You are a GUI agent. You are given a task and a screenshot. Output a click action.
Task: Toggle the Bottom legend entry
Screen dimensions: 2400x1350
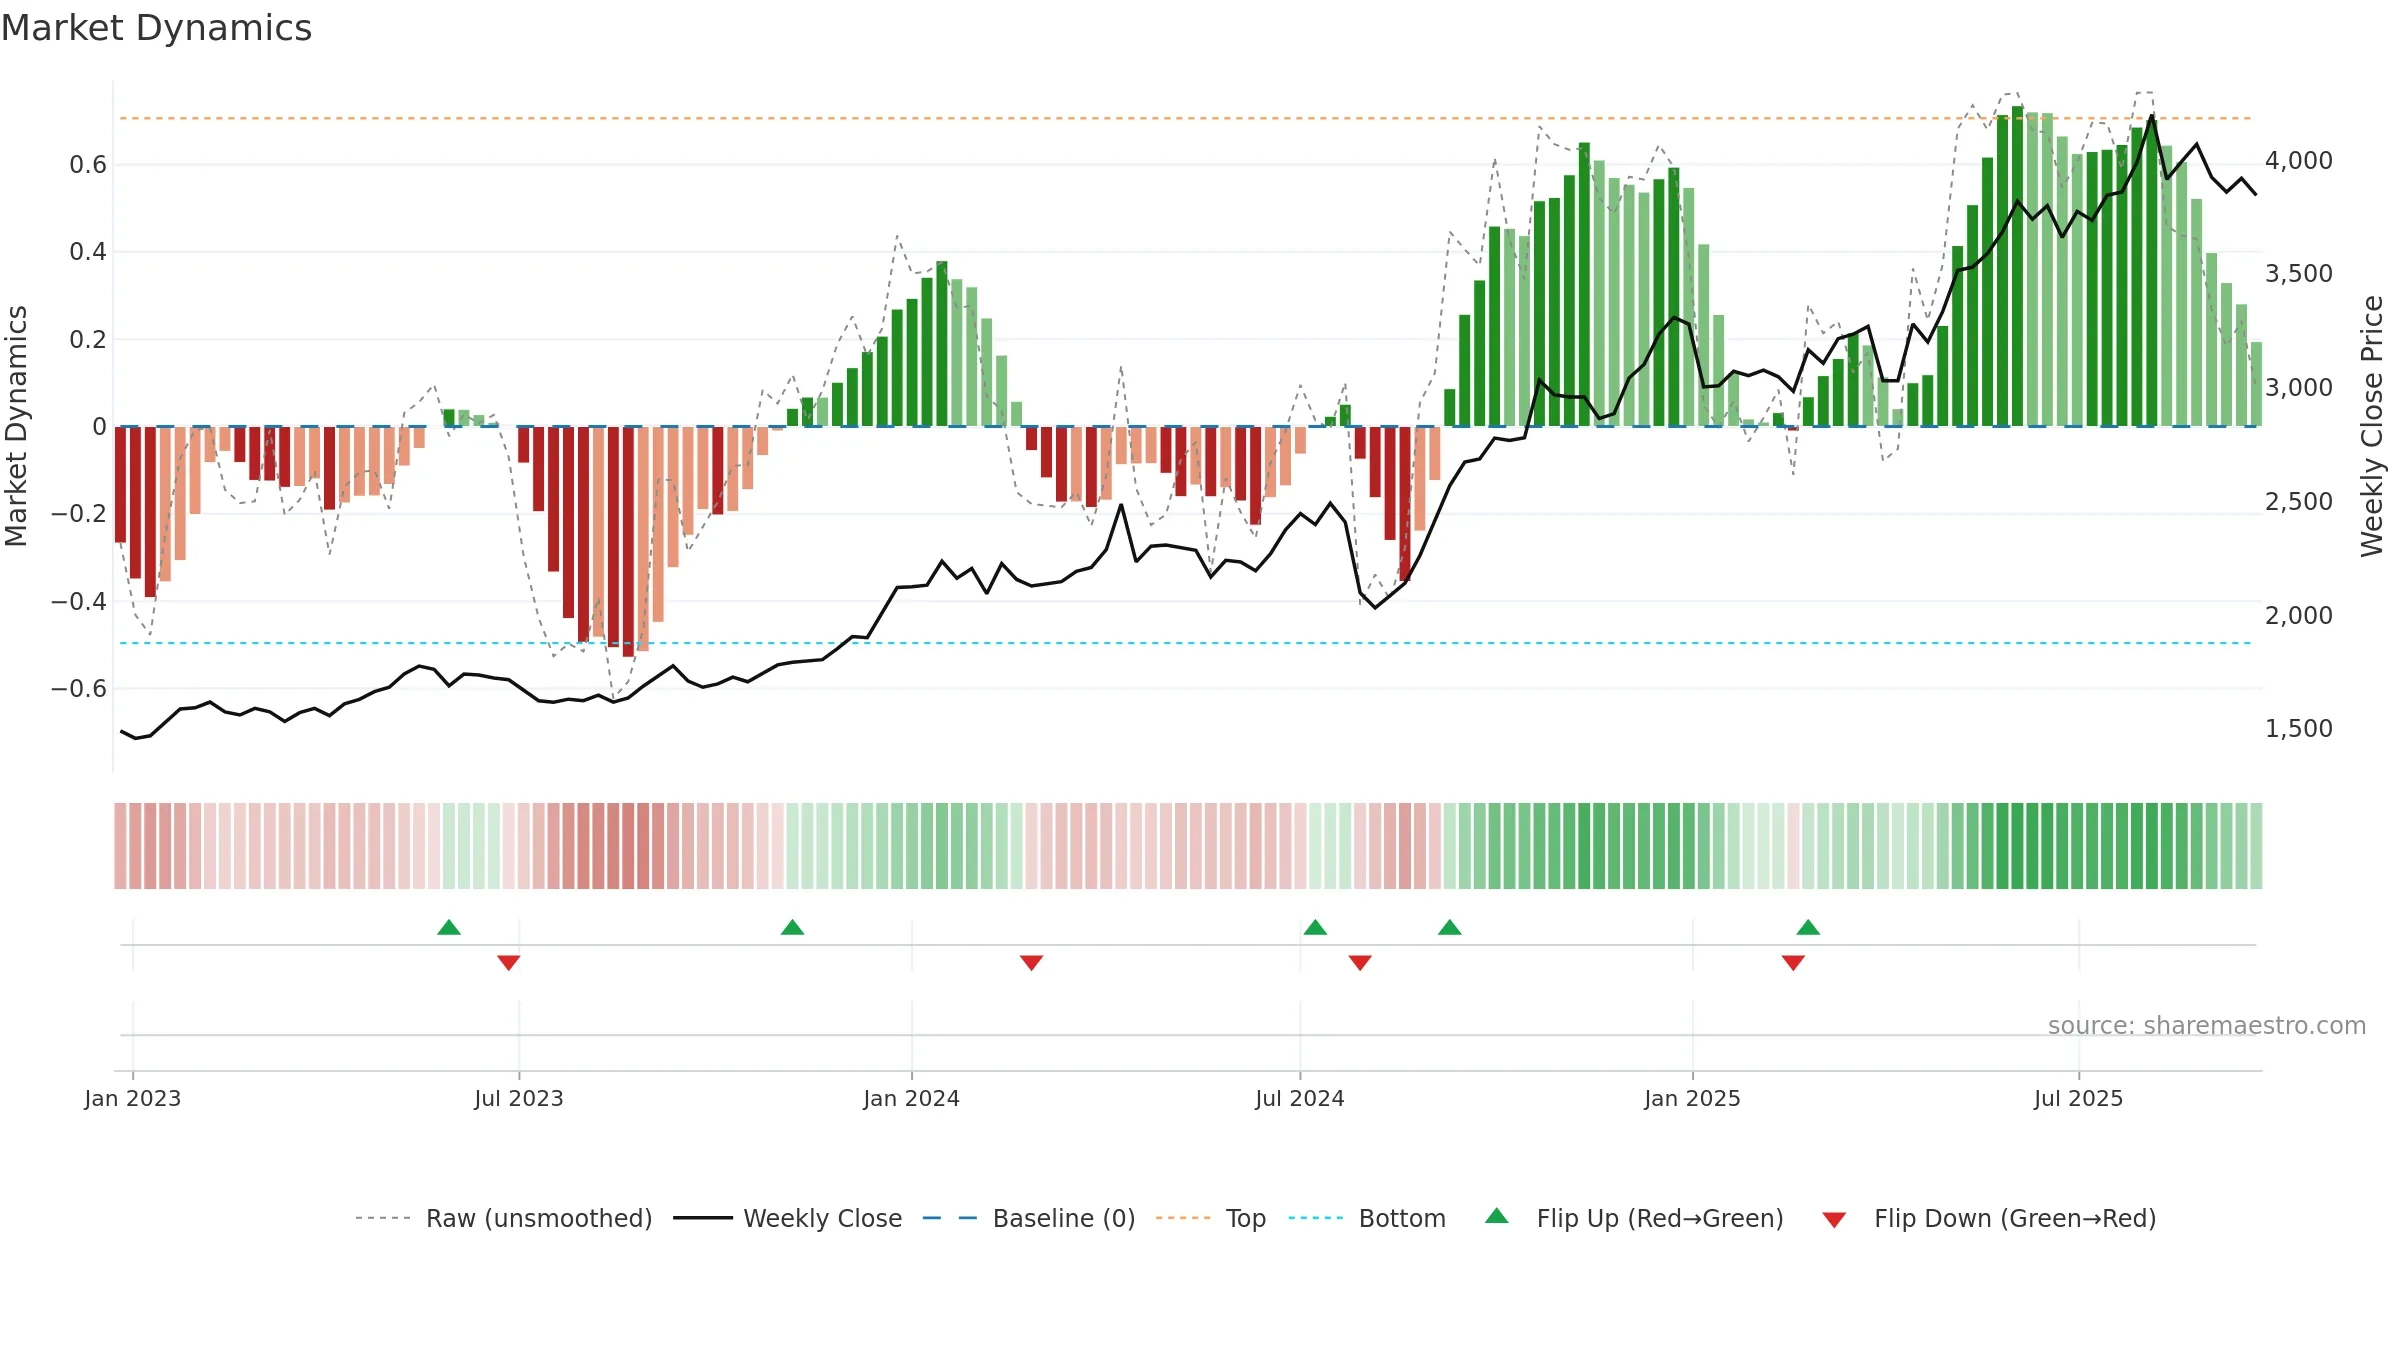pos(1367,1218)
